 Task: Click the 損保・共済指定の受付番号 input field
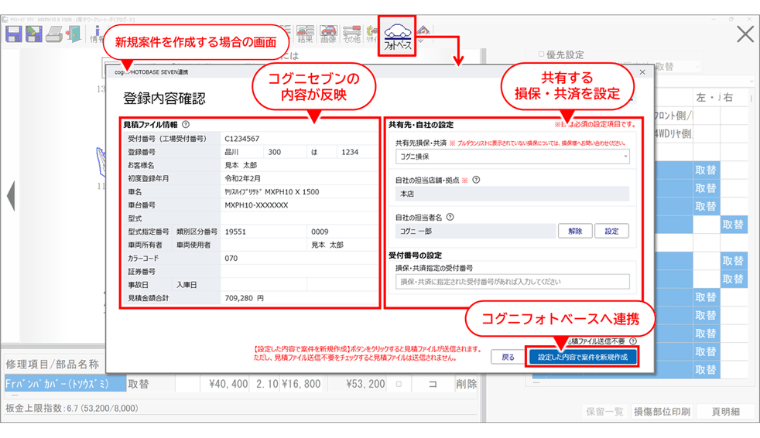(512, 282)
